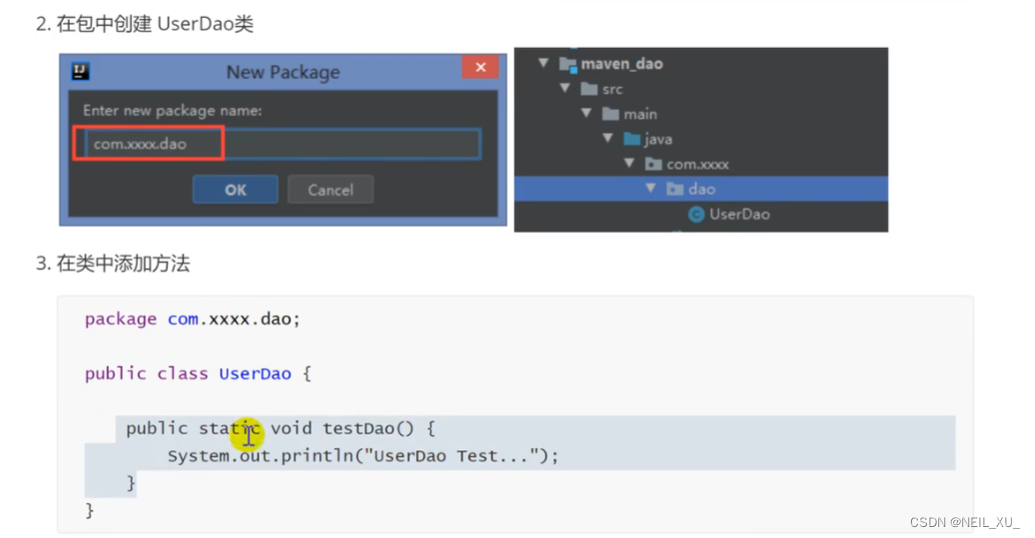1035x538 pixels.
Task: Select the java source root folder icon
Action: [632, 139]
